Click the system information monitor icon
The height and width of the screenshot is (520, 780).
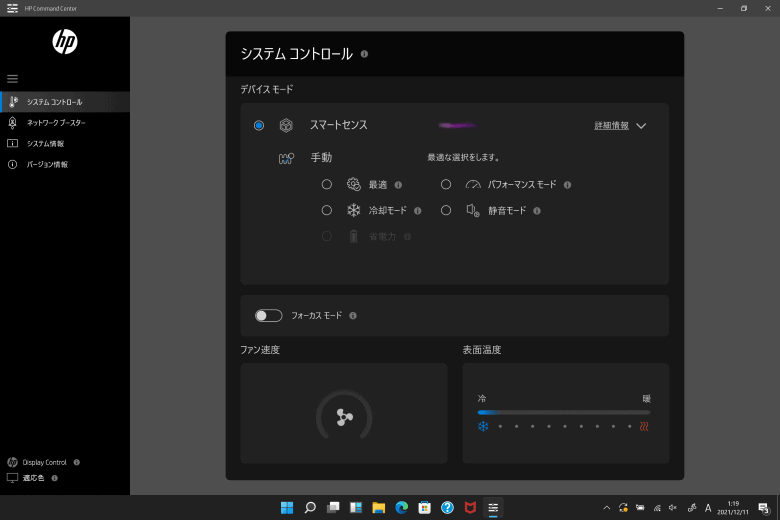[x=12, y=143]
